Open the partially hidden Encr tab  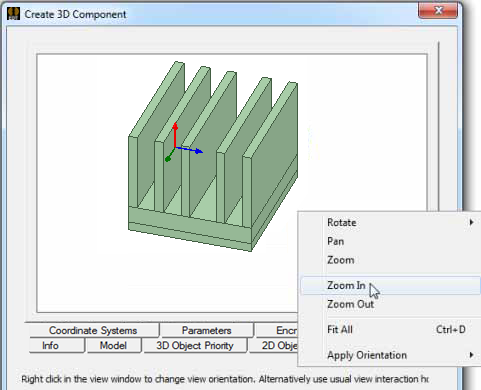(276, 330)
